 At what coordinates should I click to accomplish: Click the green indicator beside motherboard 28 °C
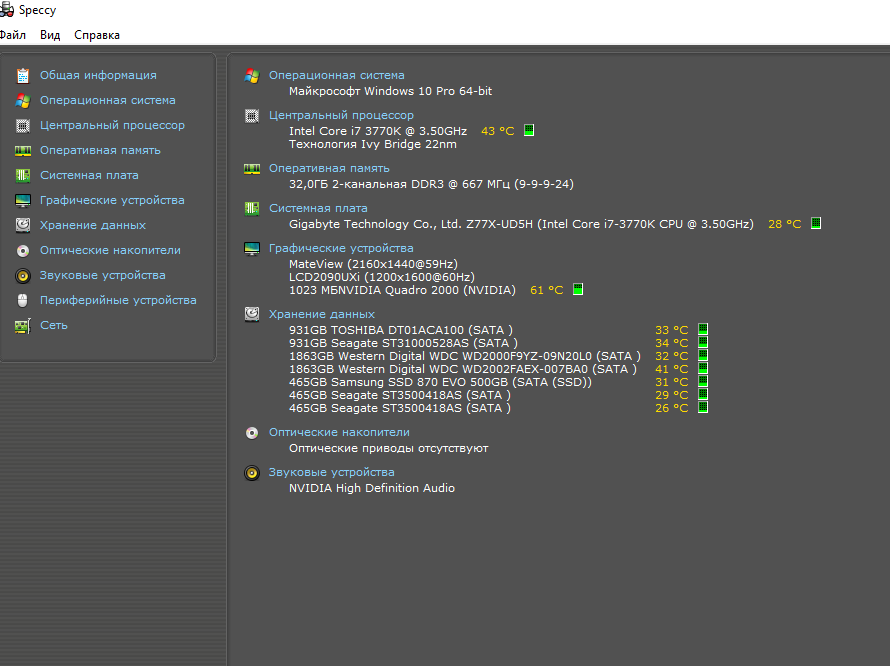click(x=816, y=223)
